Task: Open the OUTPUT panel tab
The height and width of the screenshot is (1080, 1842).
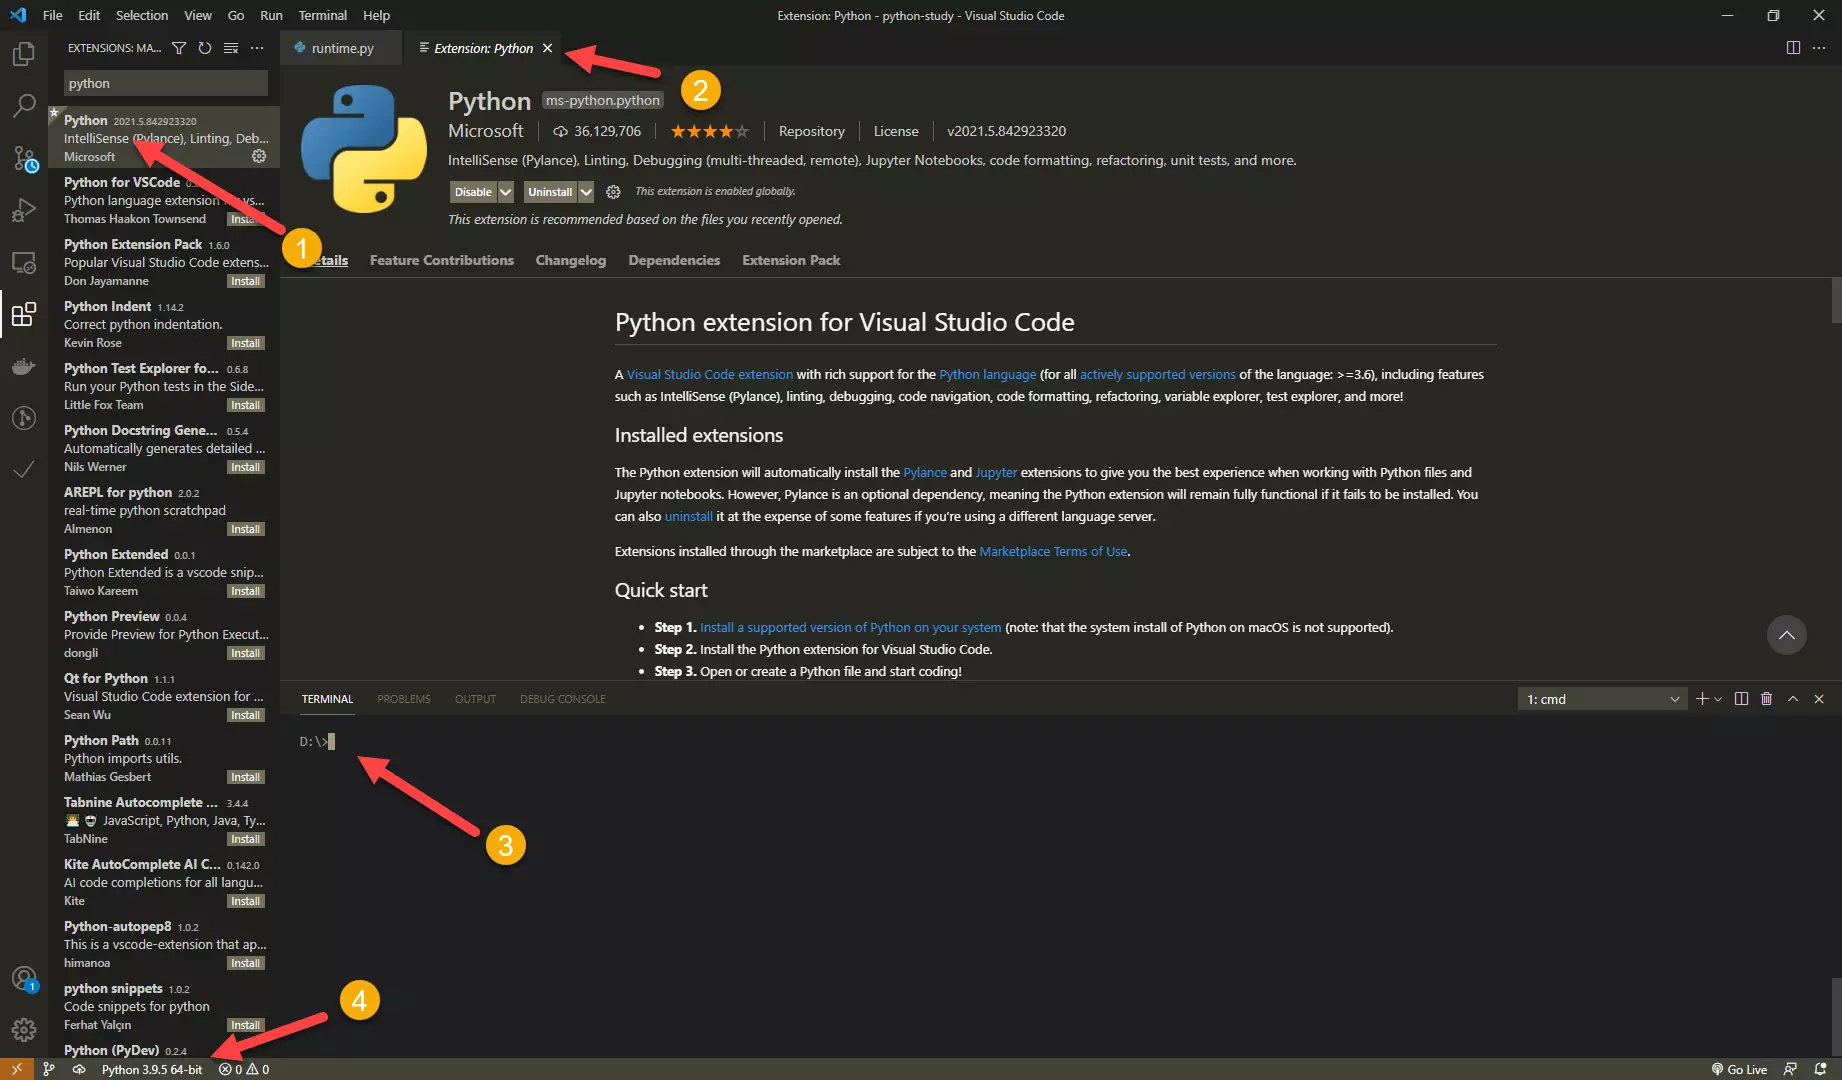Action: click(475, 699)
